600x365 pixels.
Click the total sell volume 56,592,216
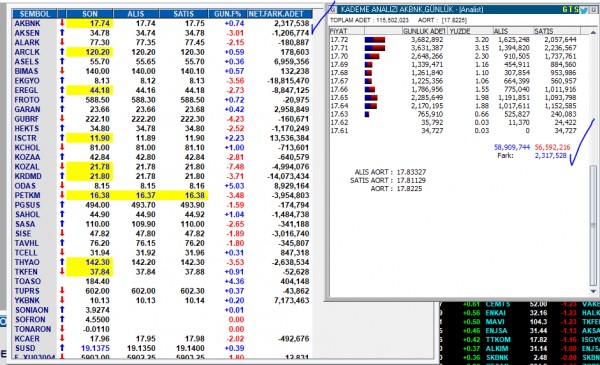(553, 147)
